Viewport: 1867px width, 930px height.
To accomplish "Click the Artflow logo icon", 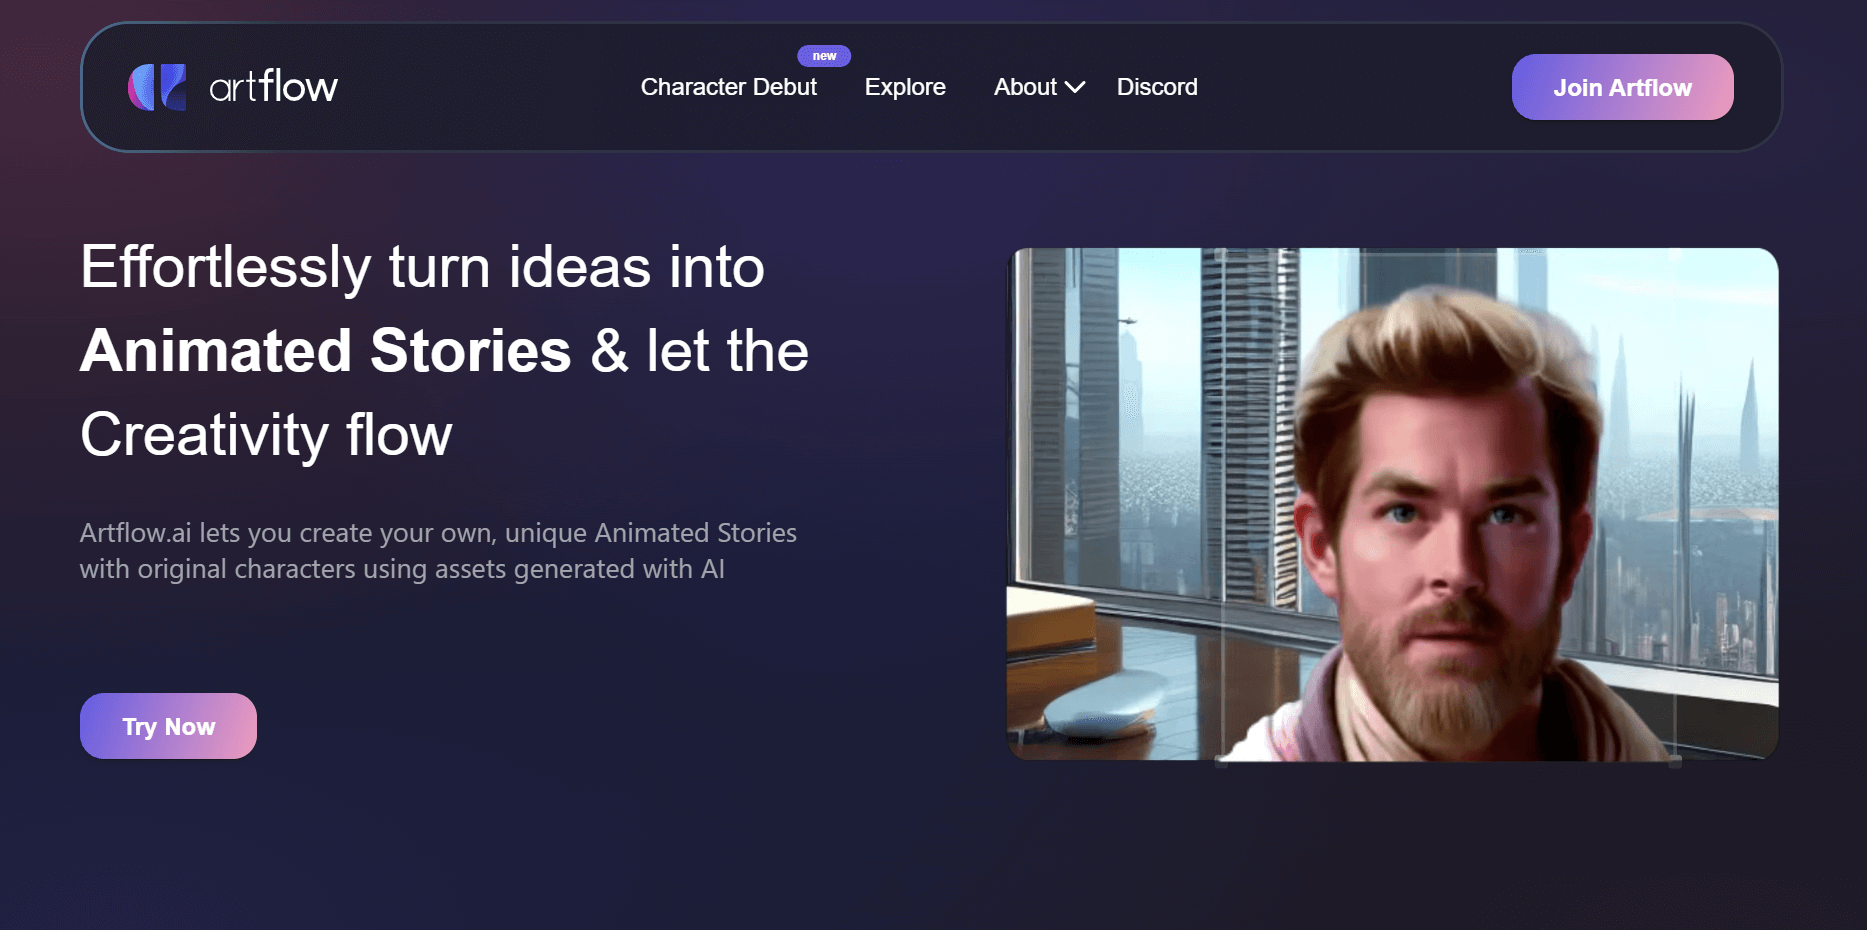I will click(x=157, y=87).
